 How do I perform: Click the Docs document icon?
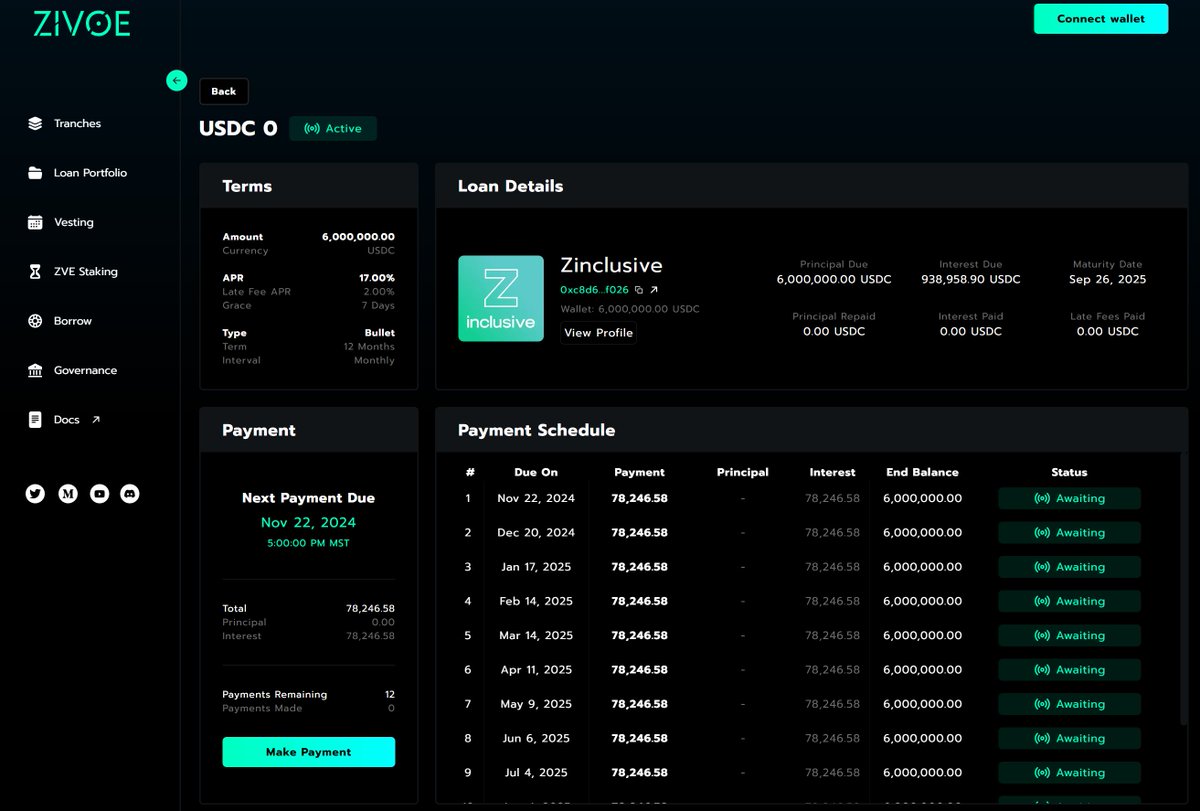[x=35, y=420]
